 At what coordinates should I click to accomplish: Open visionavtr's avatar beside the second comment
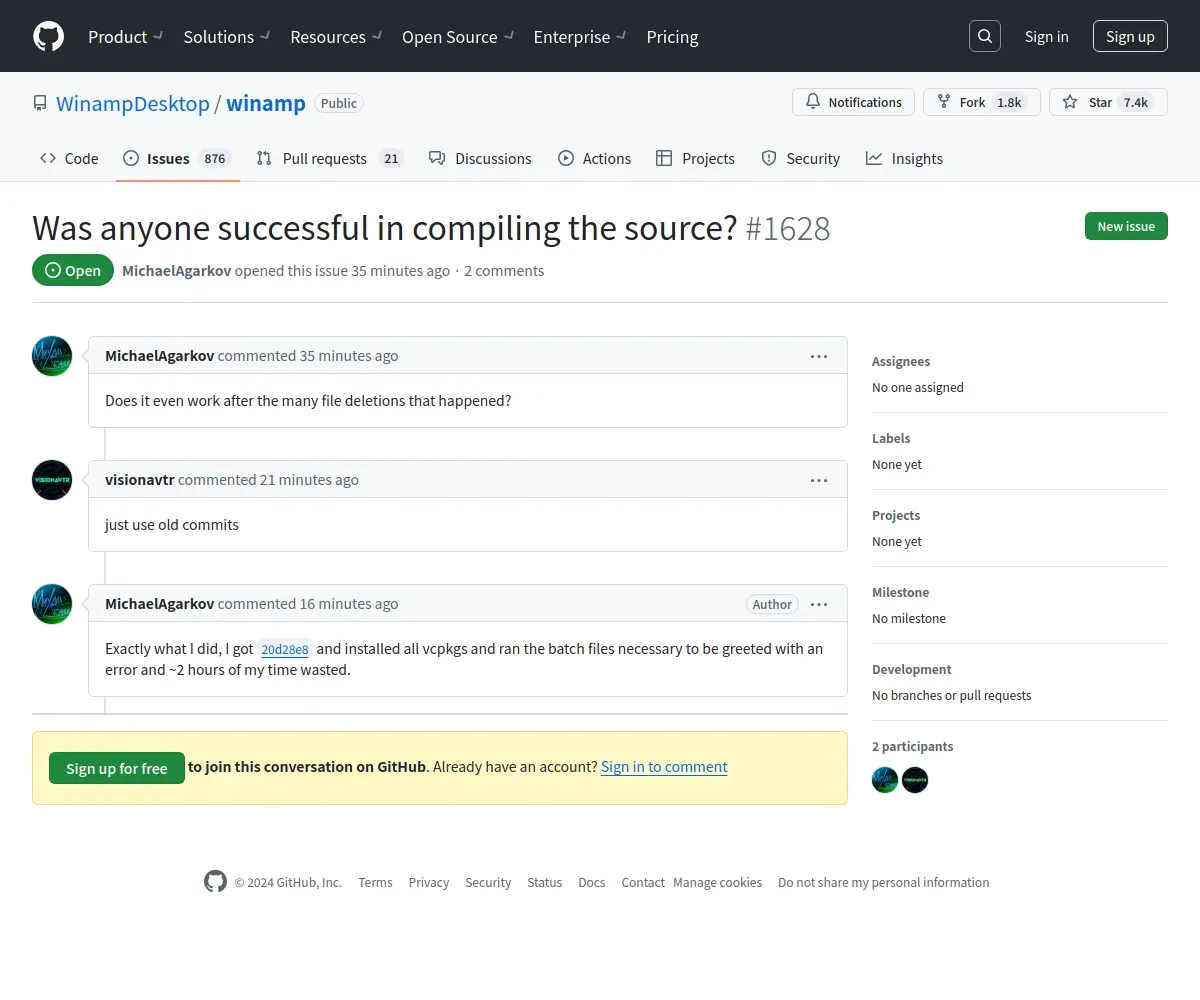point(52,480)
